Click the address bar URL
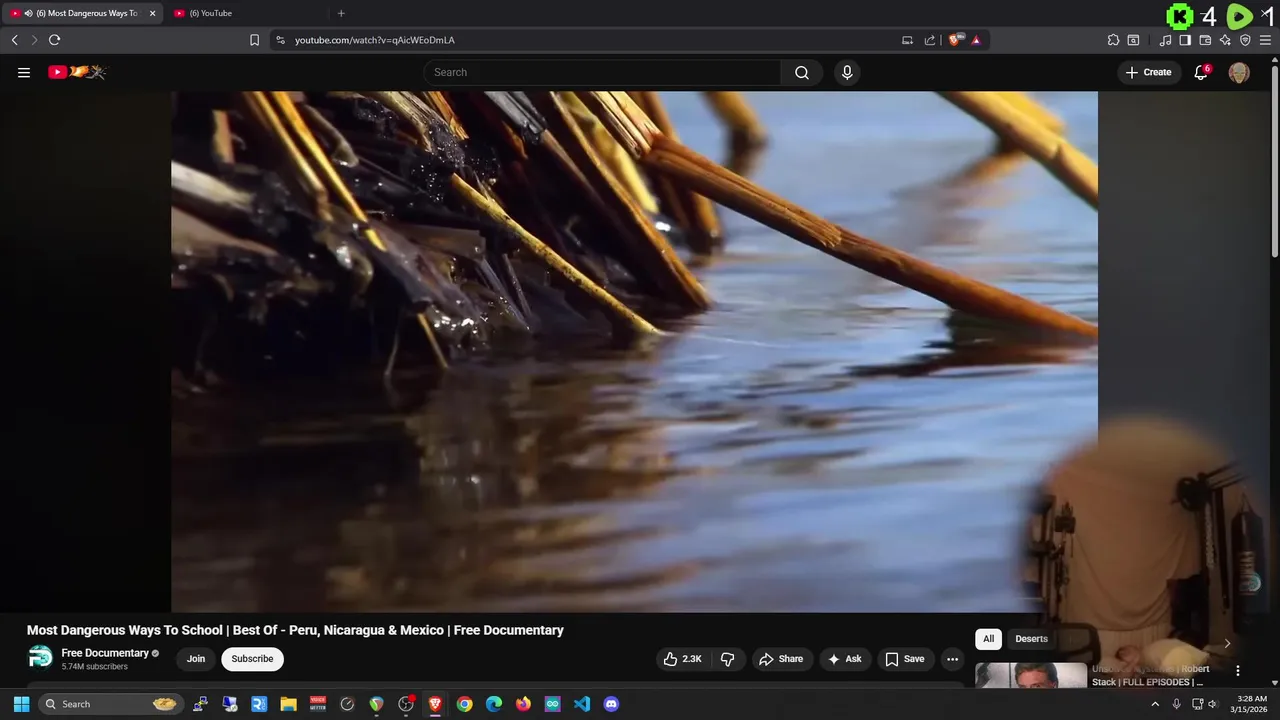Viewport: 1280px width, 720px height. (375, 40)
